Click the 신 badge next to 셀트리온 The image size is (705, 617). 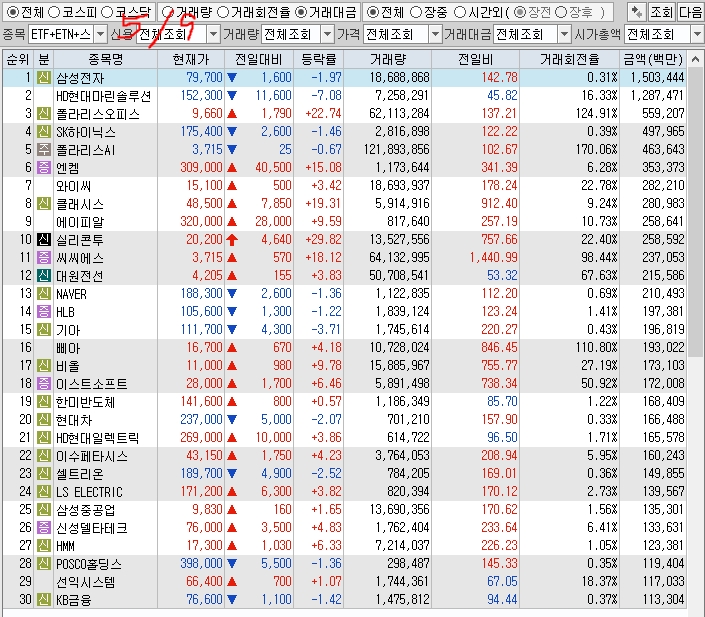coord(44,473)
